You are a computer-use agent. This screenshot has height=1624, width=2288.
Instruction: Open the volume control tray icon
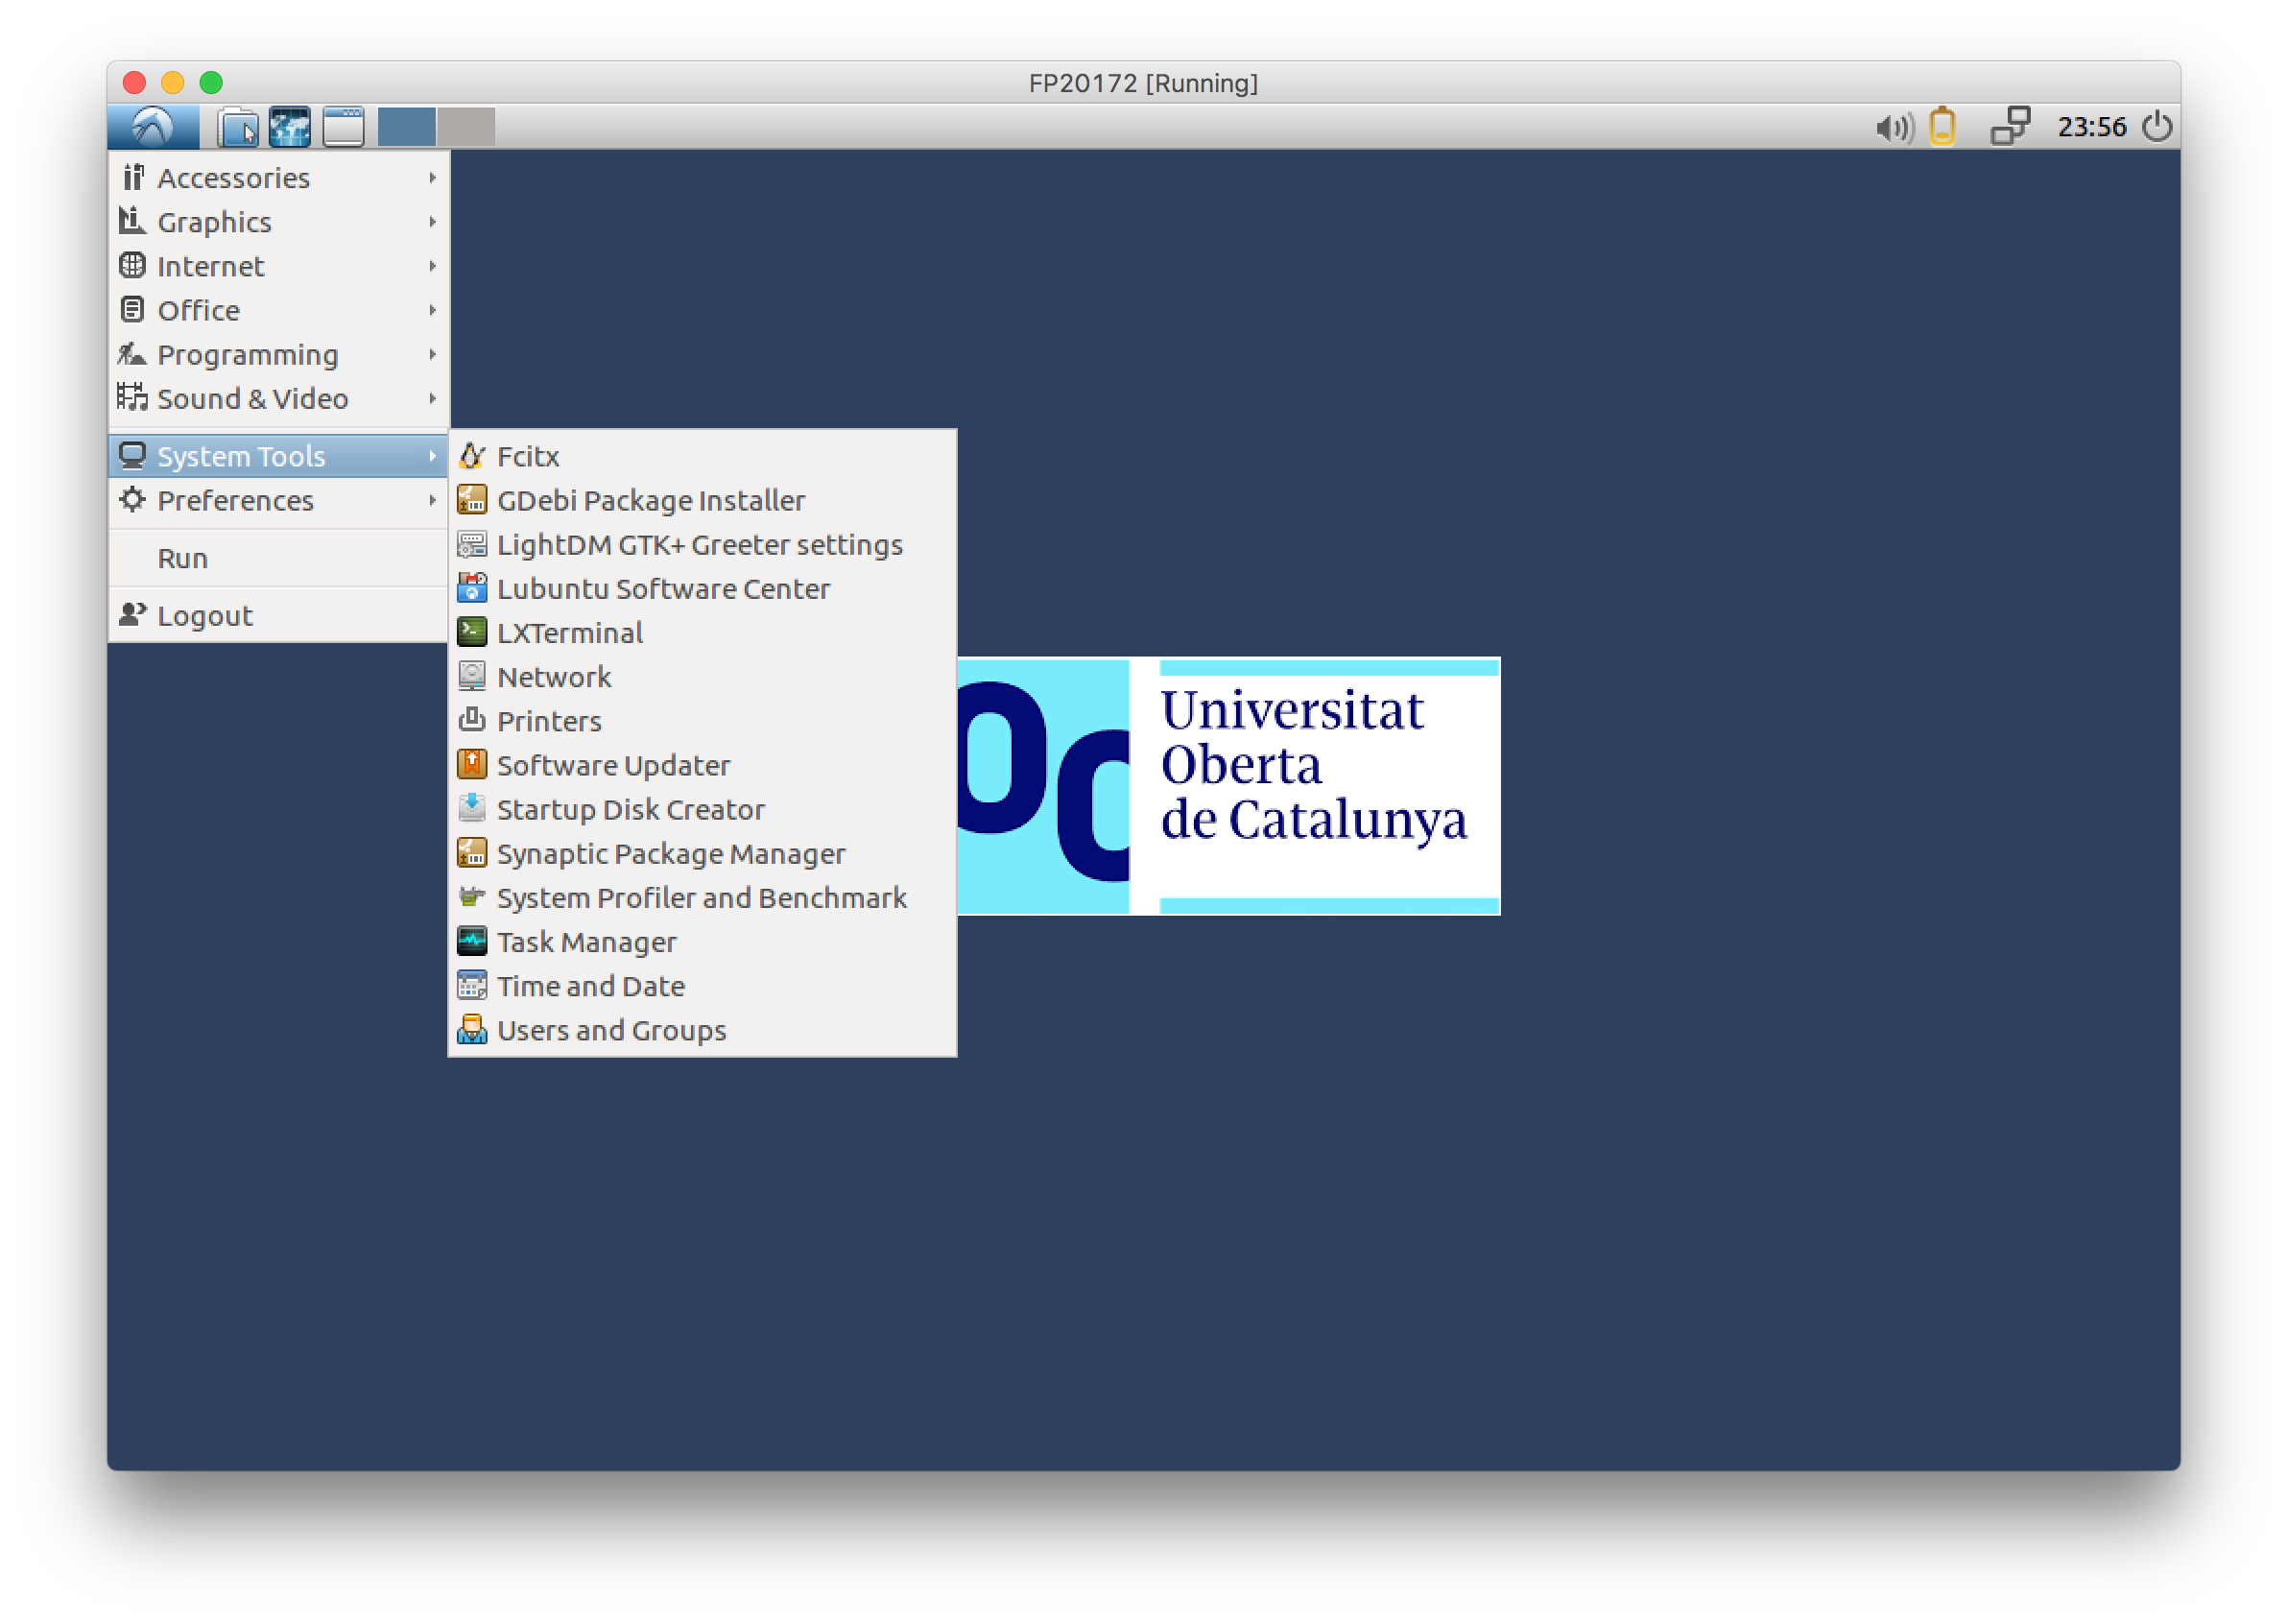pyautogui.click(x=1893, y=128)
